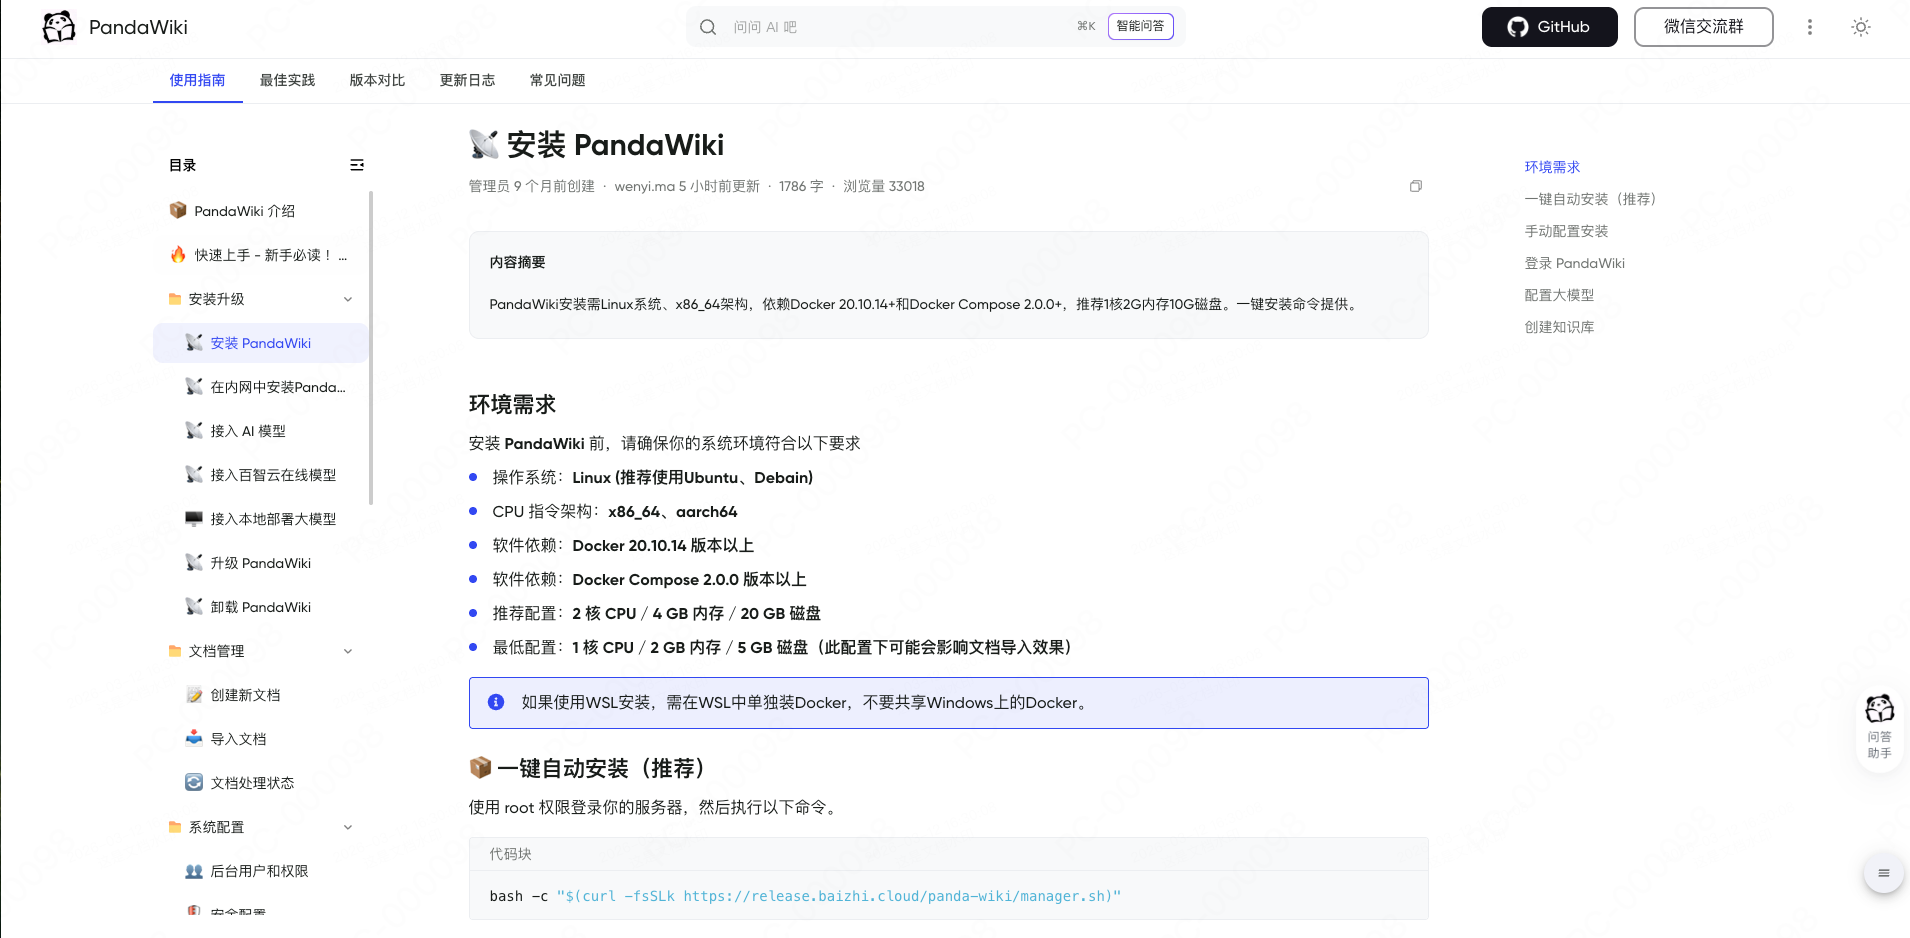Open 导入文档 sidebar entry

coord(261,739)
